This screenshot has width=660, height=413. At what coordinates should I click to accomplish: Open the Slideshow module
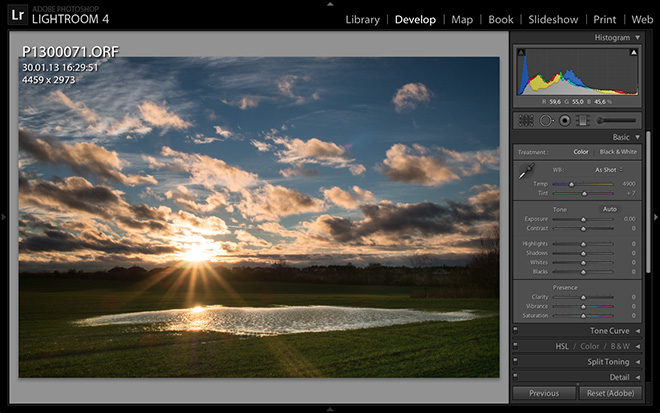(x=553, y=19)
